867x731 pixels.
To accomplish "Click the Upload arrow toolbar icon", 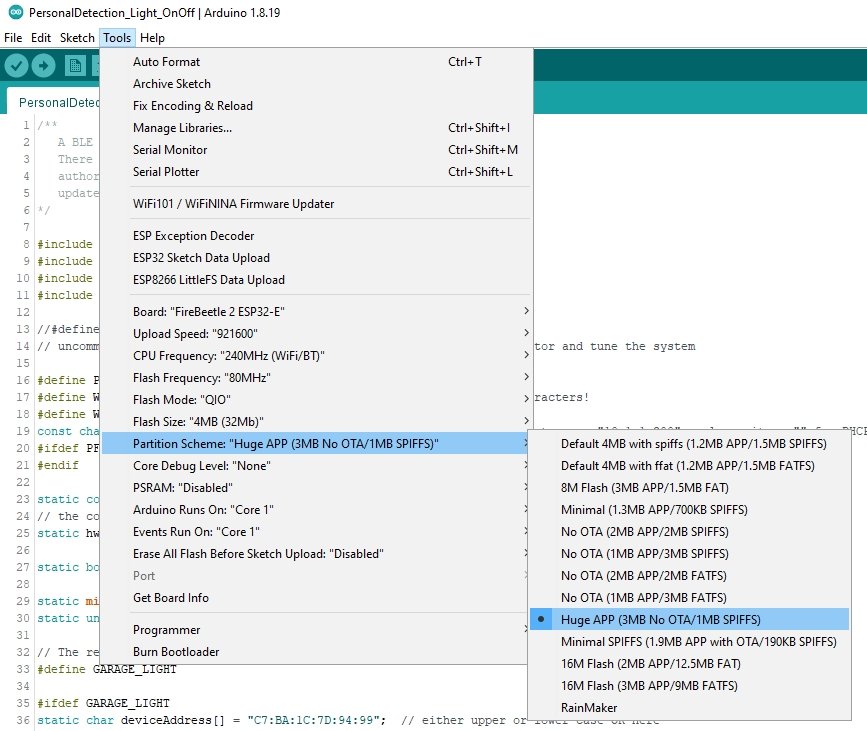I will [x=44, y=66].
